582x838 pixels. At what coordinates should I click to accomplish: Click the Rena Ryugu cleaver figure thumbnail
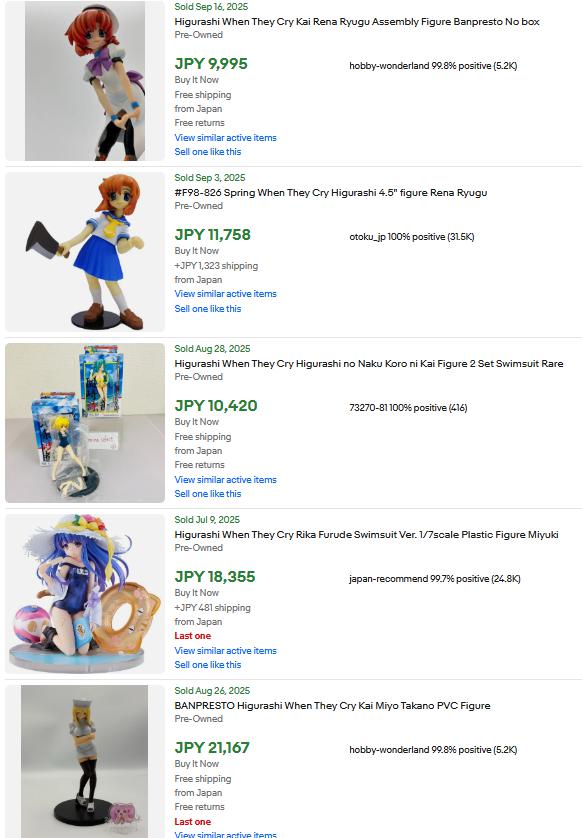pyautogui.click(x=85, y=252)
